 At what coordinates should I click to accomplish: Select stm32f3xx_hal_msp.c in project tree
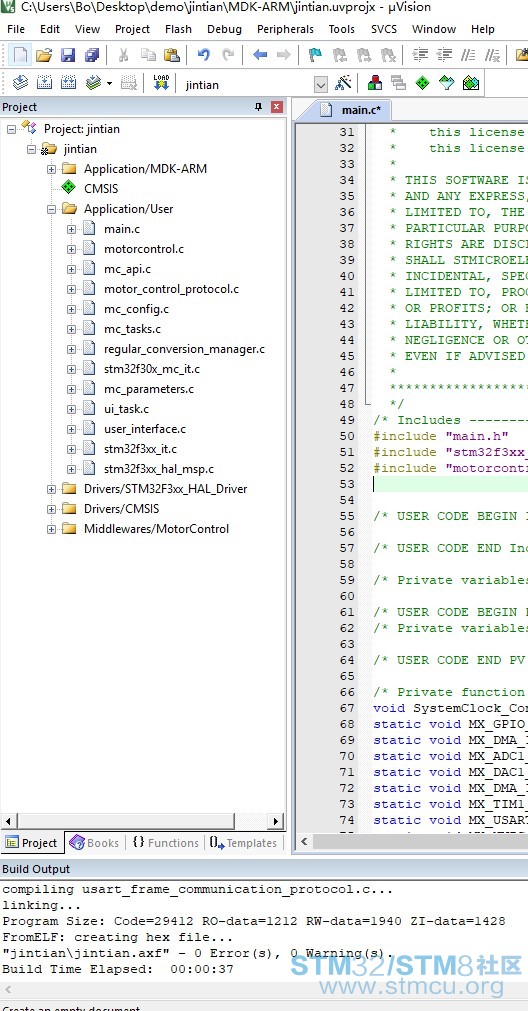click(159, 469)
